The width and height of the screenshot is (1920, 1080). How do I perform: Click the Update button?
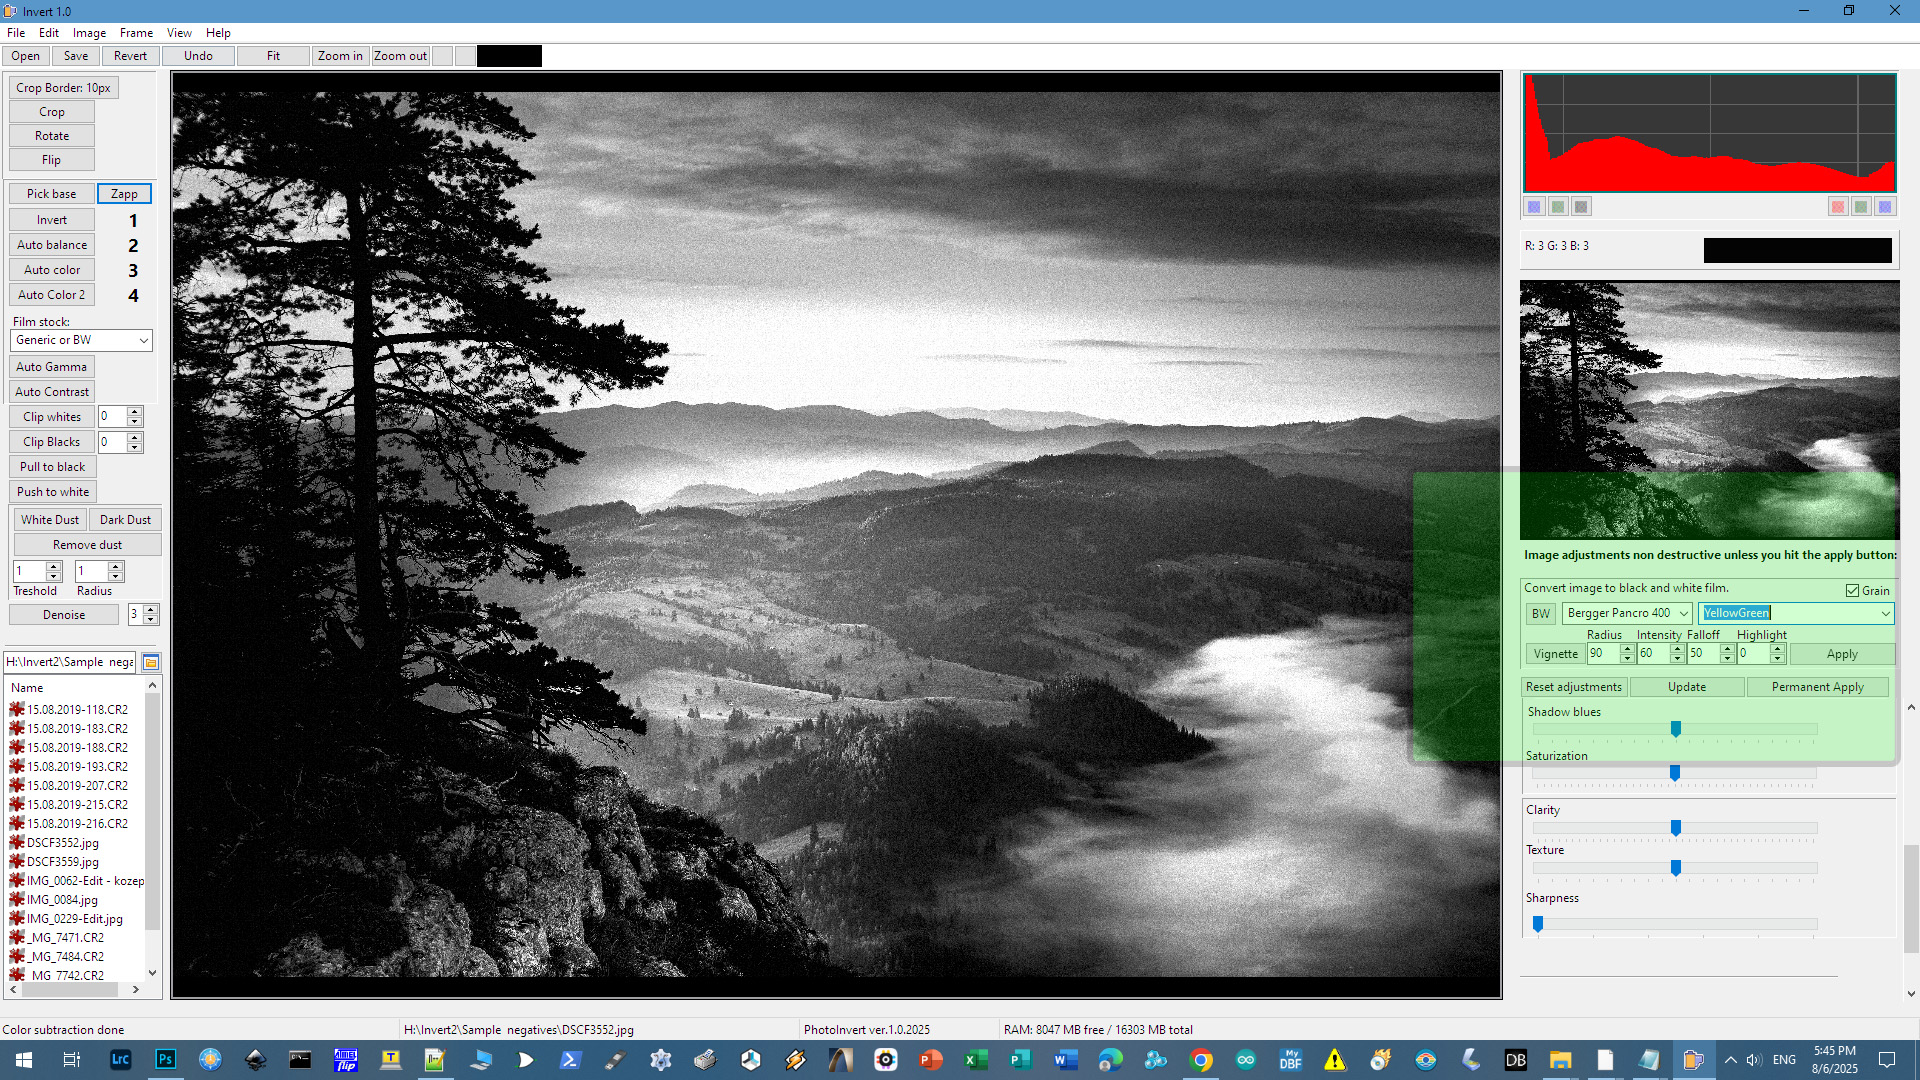click(x=1687, y=687)
